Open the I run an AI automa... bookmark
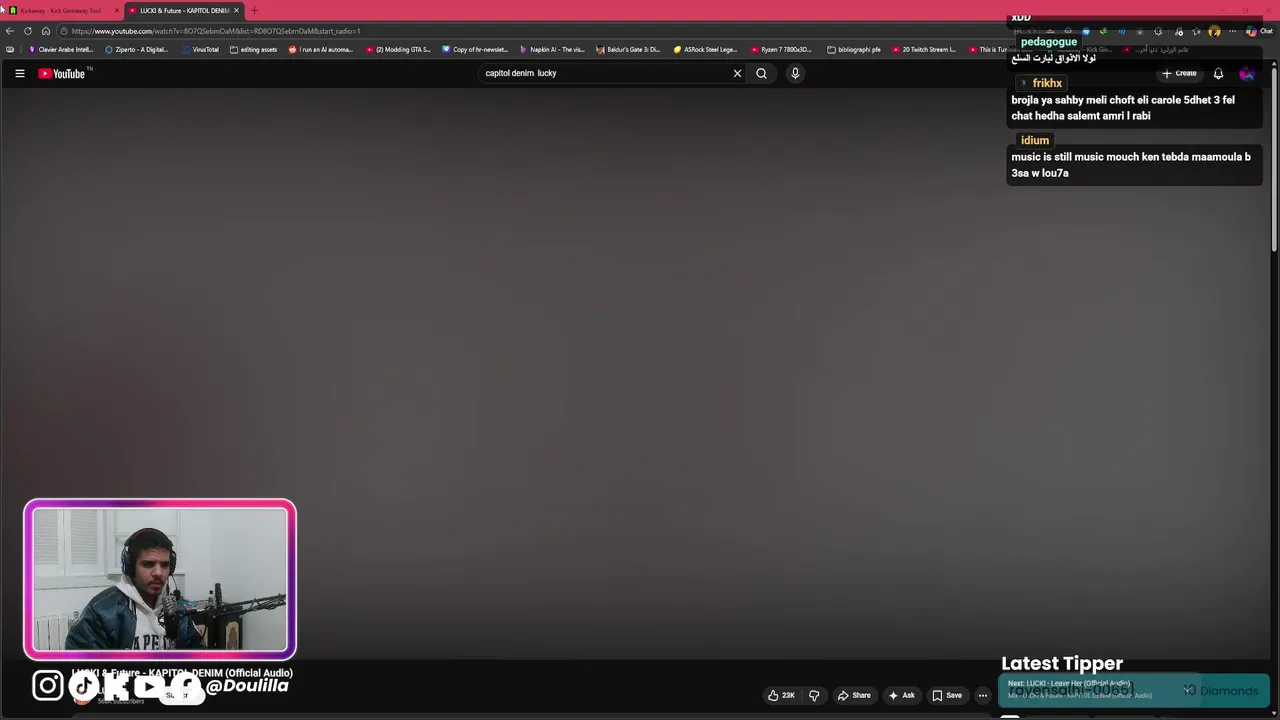Screen dimensions: 1280x720 point(320,49)
